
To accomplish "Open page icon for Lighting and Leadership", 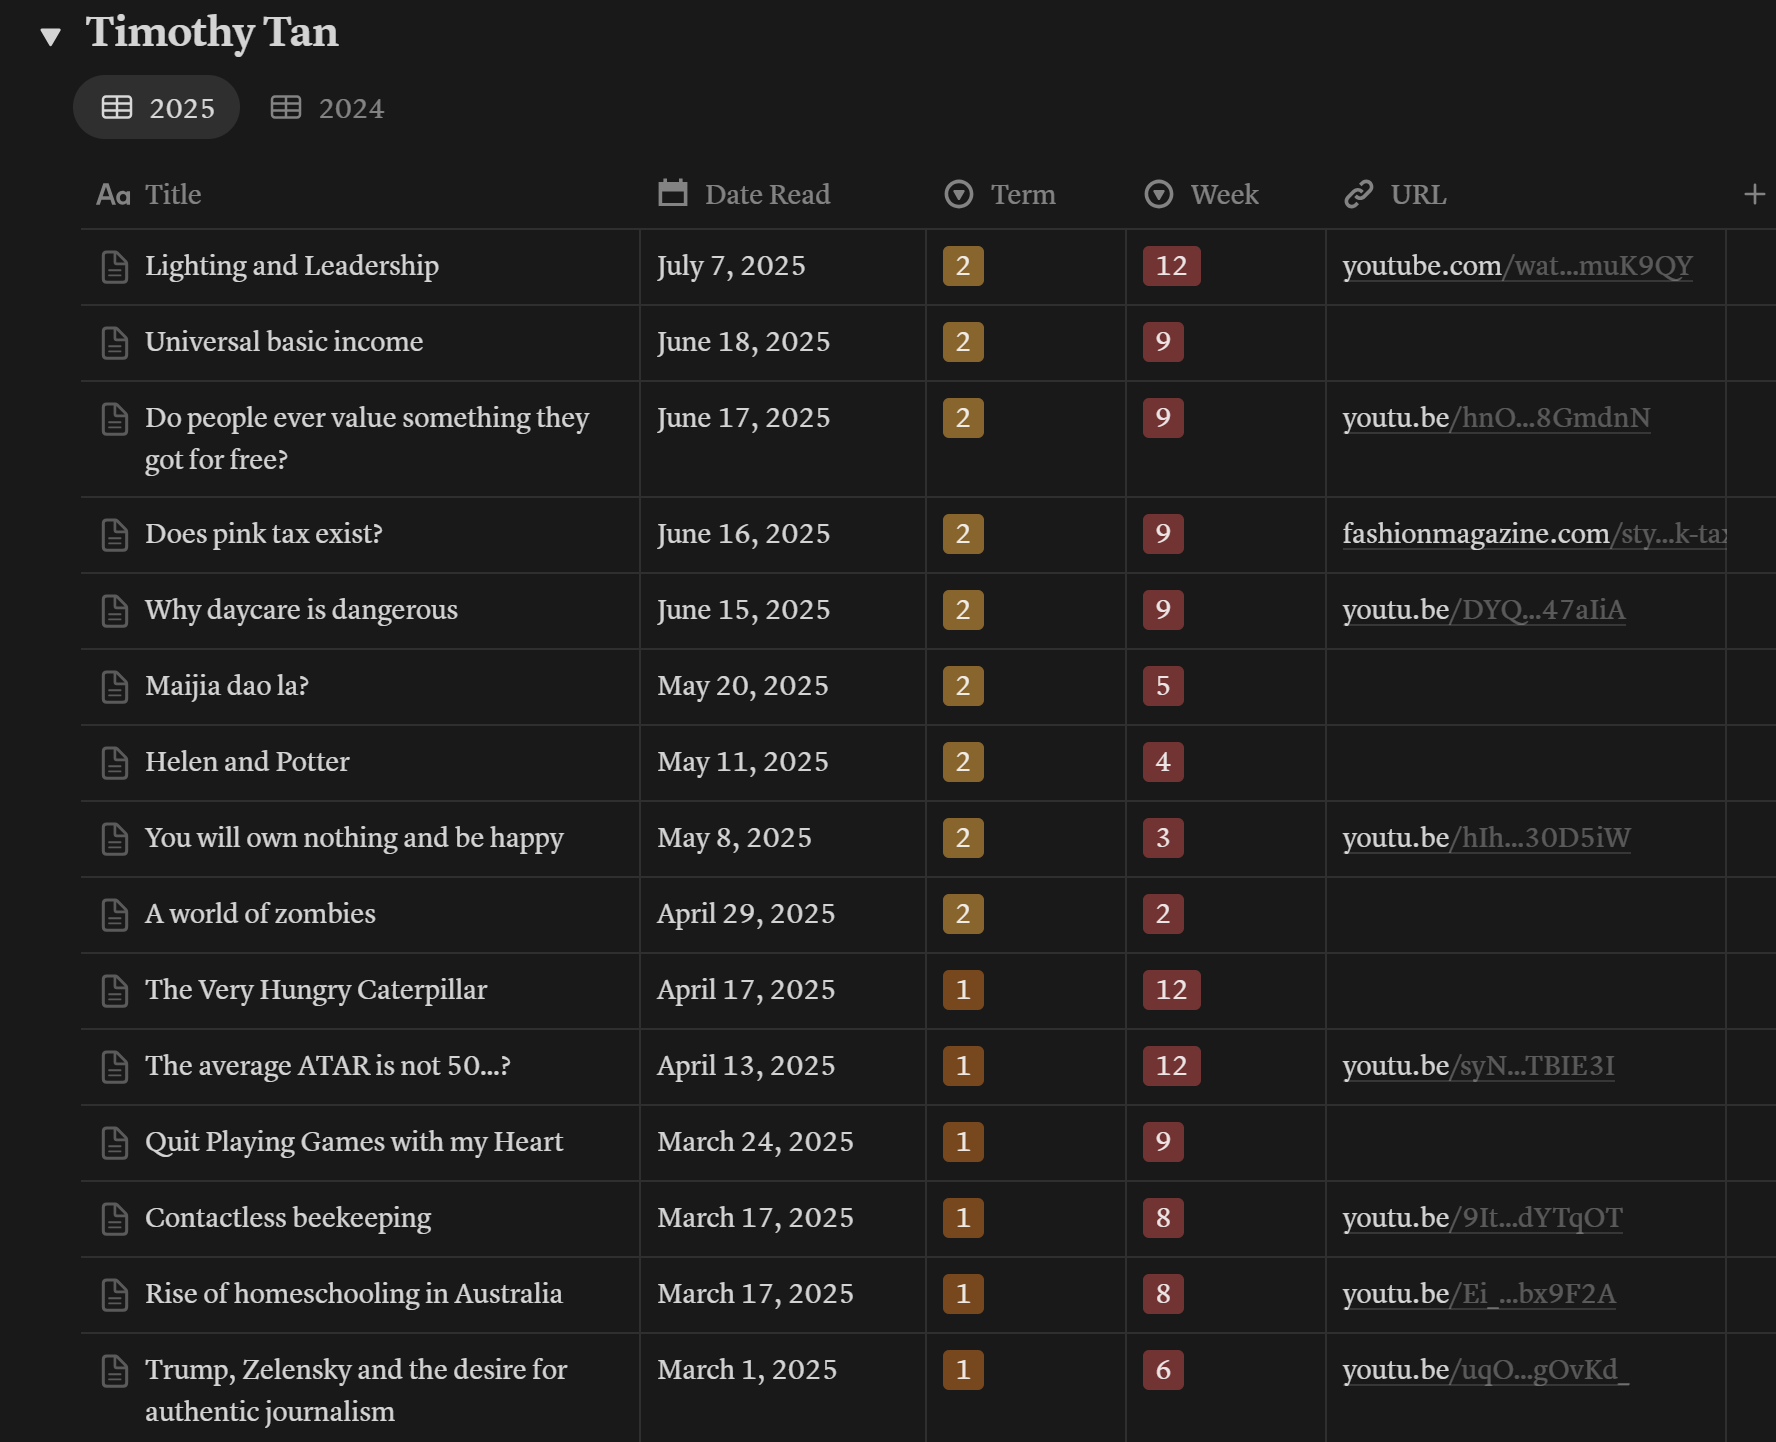I will 115,267.
